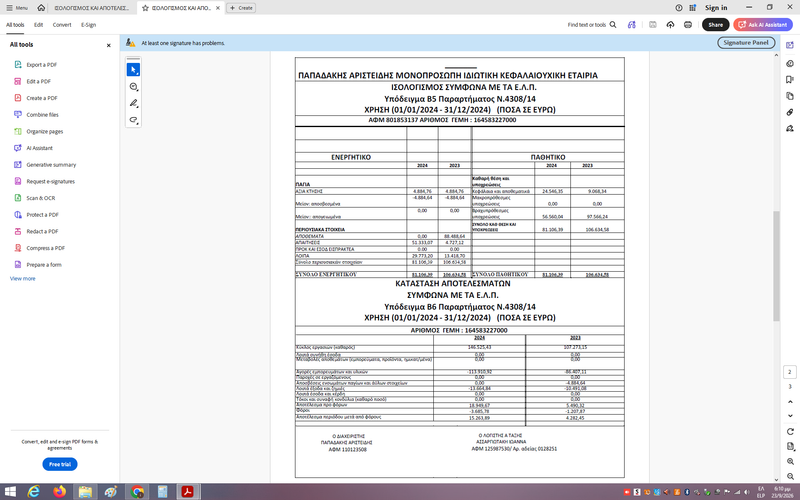Activate the selection arrow tool
This screenshot has width=800, height=500.
(133, 70)
